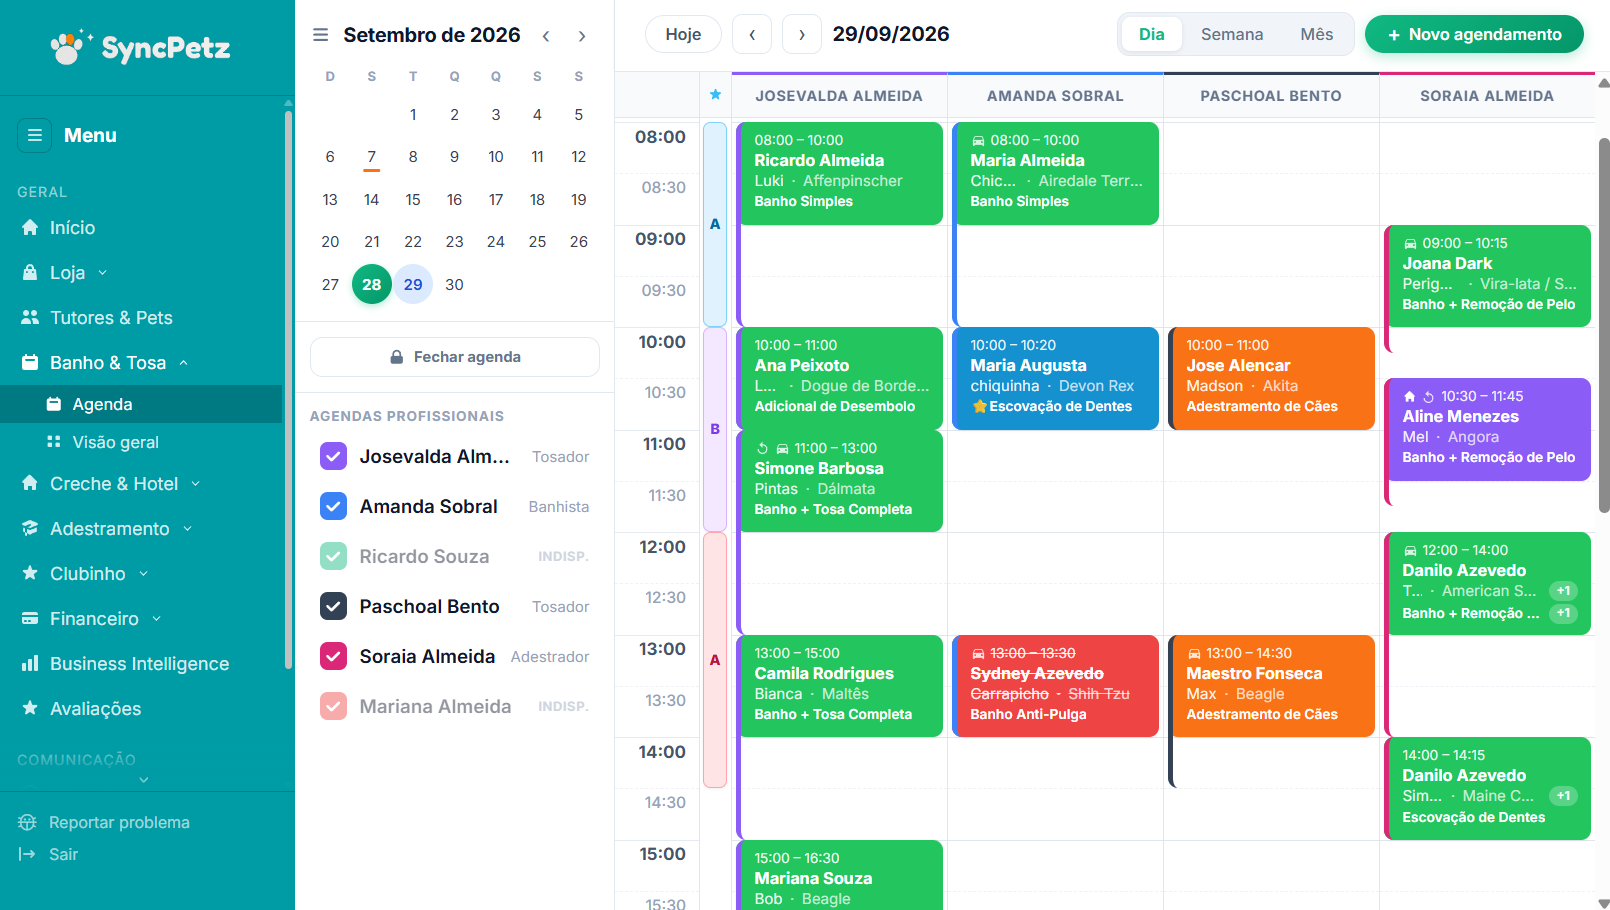The image size is (1610, 910).
Task: Click the Agenda calendar icon in sidebar
Action: 54,404
